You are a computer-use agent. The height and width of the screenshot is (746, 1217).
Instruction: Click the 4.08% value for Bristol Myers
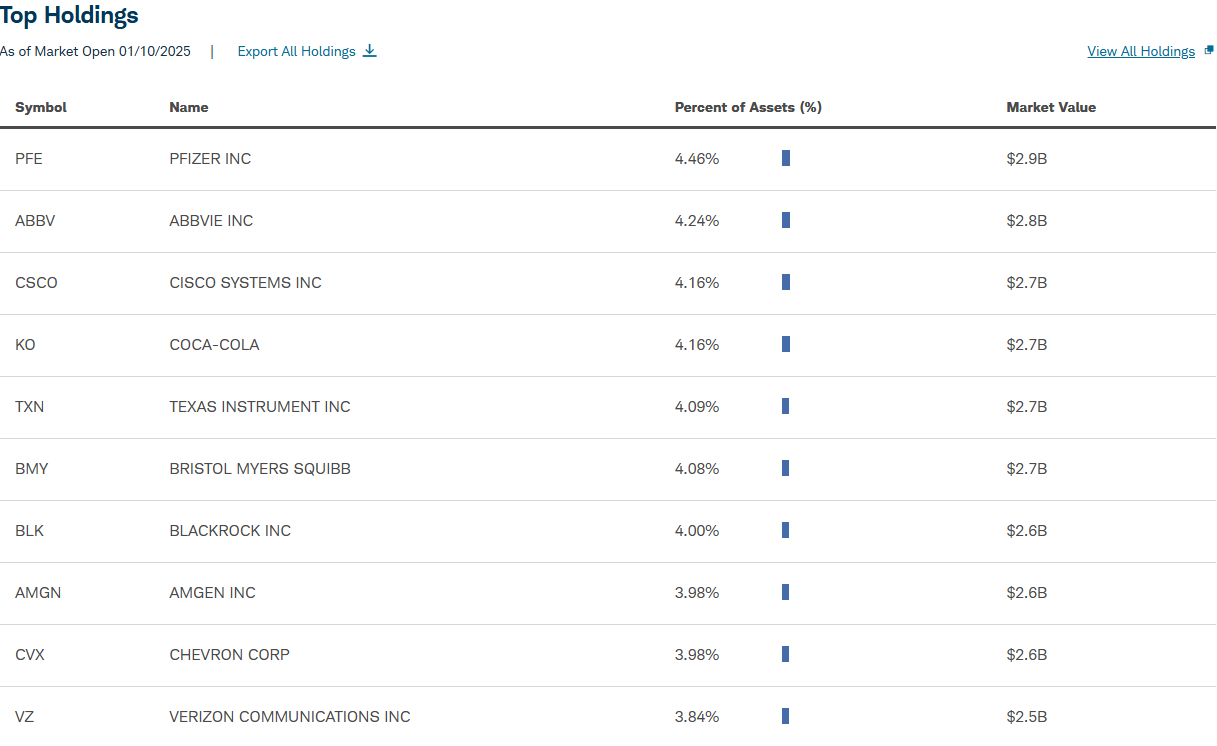click(x=697, y=468)
